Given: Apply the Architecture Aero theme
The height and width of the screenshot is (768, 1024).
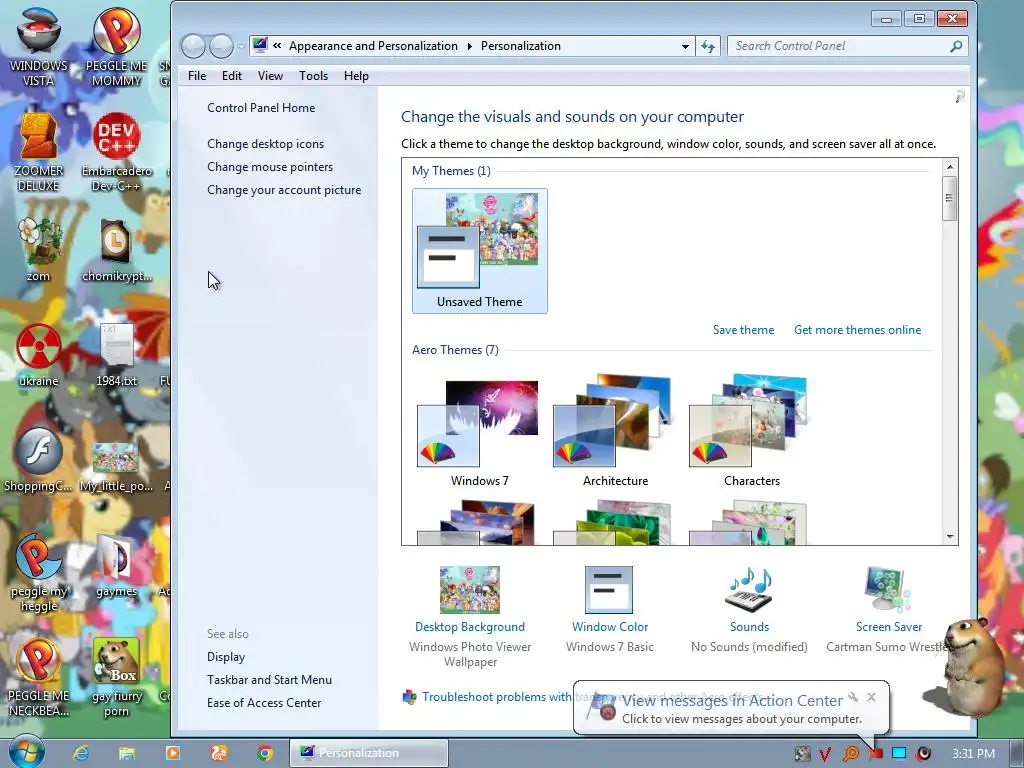Looking at the screenshot, I should [x=615, y=432].
